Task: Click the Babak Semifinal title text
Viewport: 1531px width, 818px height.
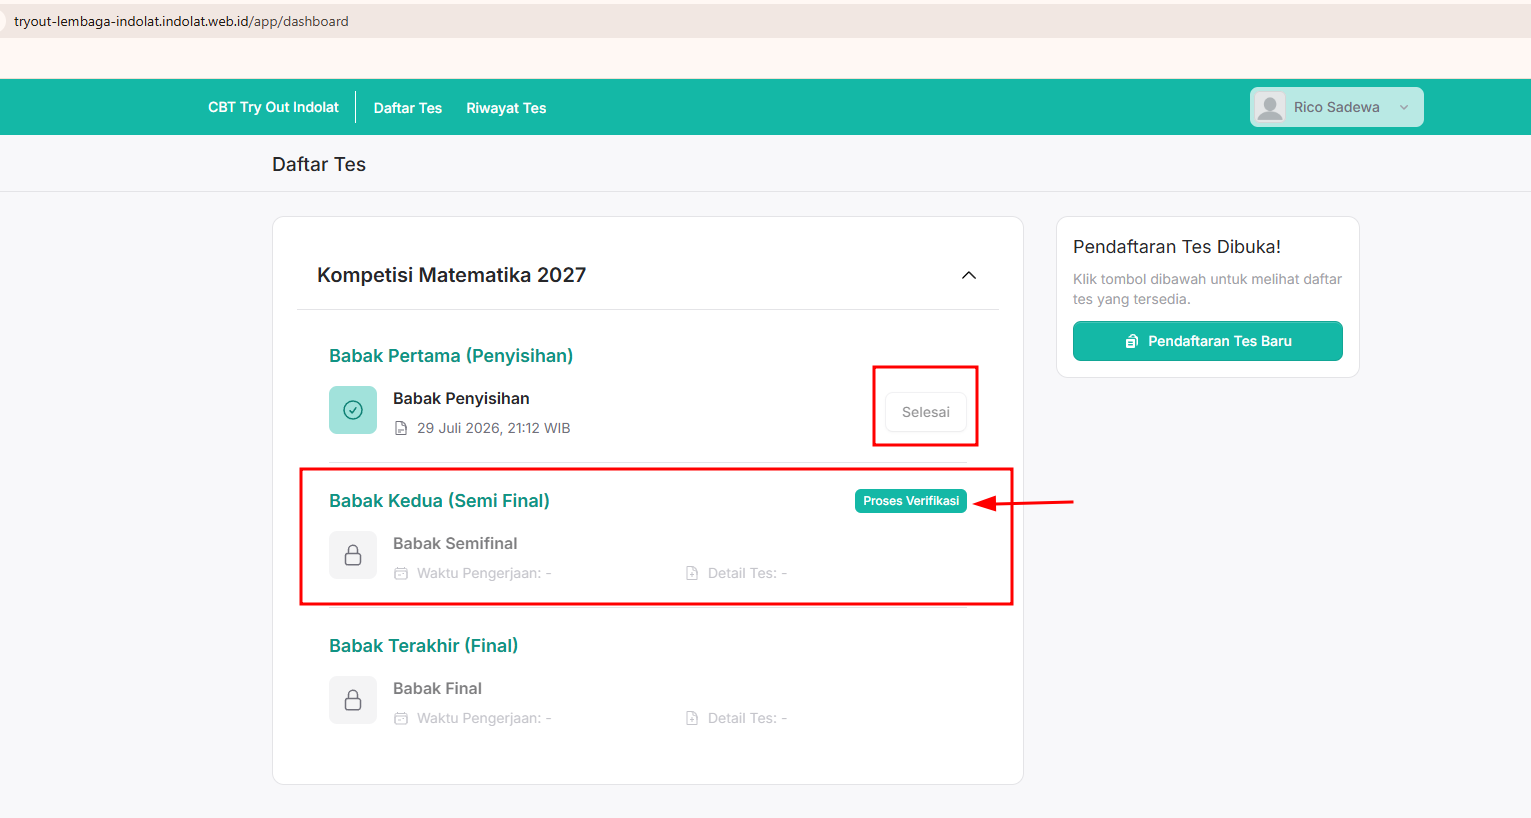Action: tap(455, 543)
